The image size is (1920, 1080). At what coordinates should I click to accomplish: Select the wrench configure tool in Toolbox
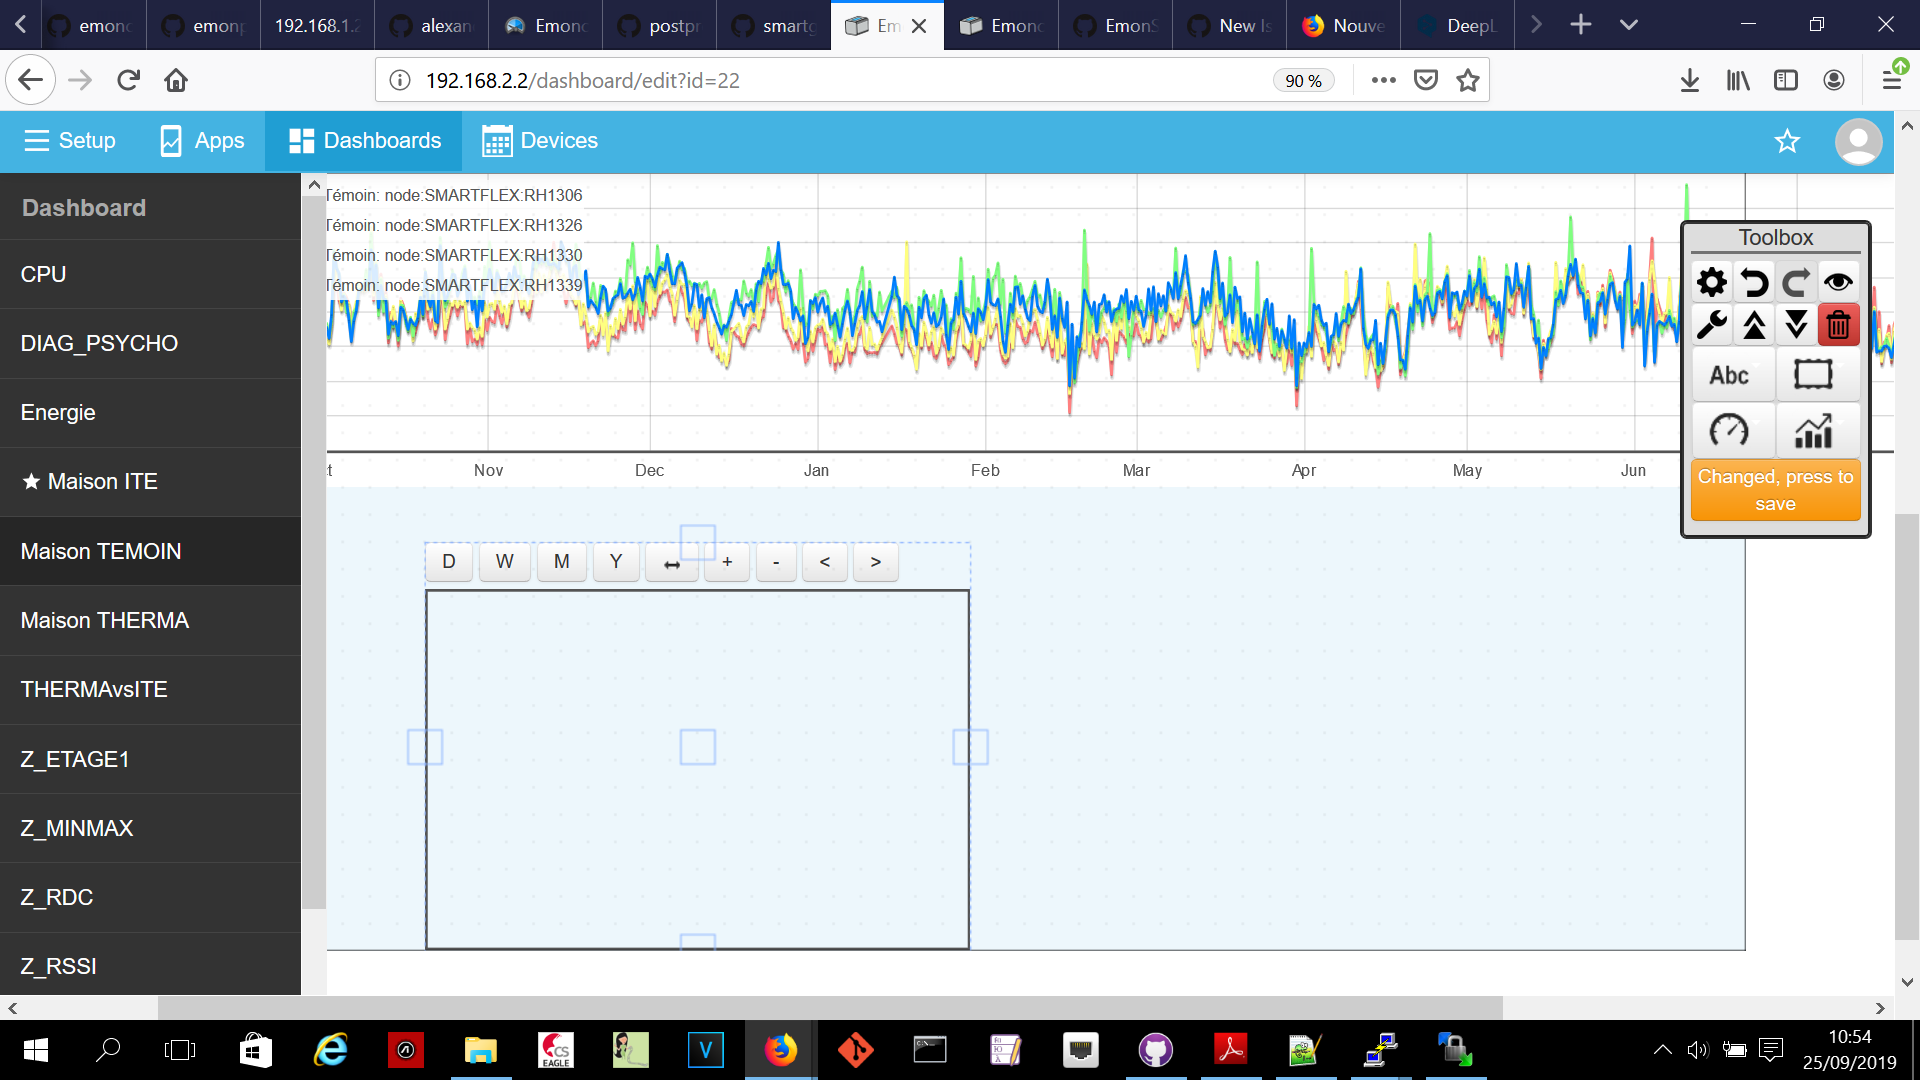click(1713, 324)
